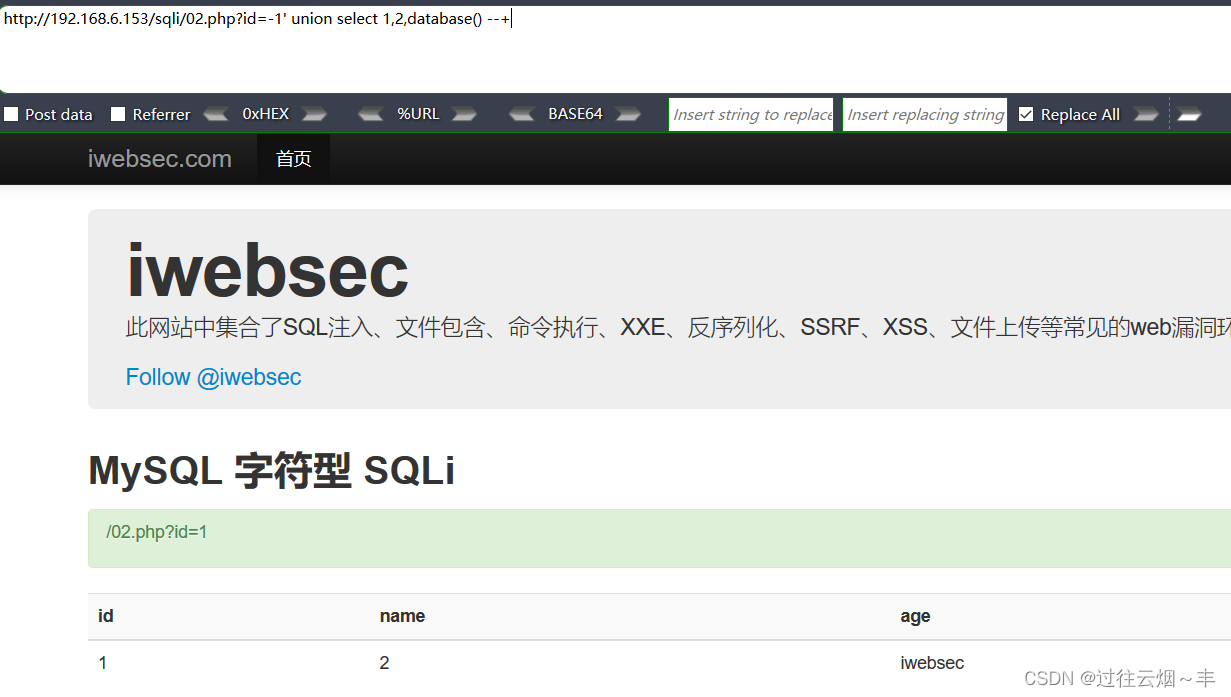This screenshot has width=1231, height=697.
Task: Click inside the Insert string to replace field
Action: point(750,114)
